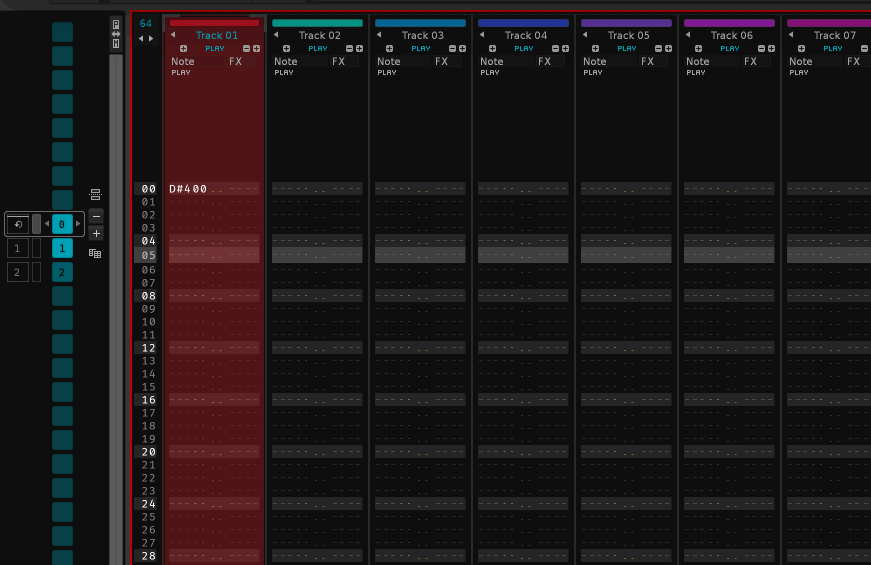Toggle the PLAY state of Track 03

(421, 48)
